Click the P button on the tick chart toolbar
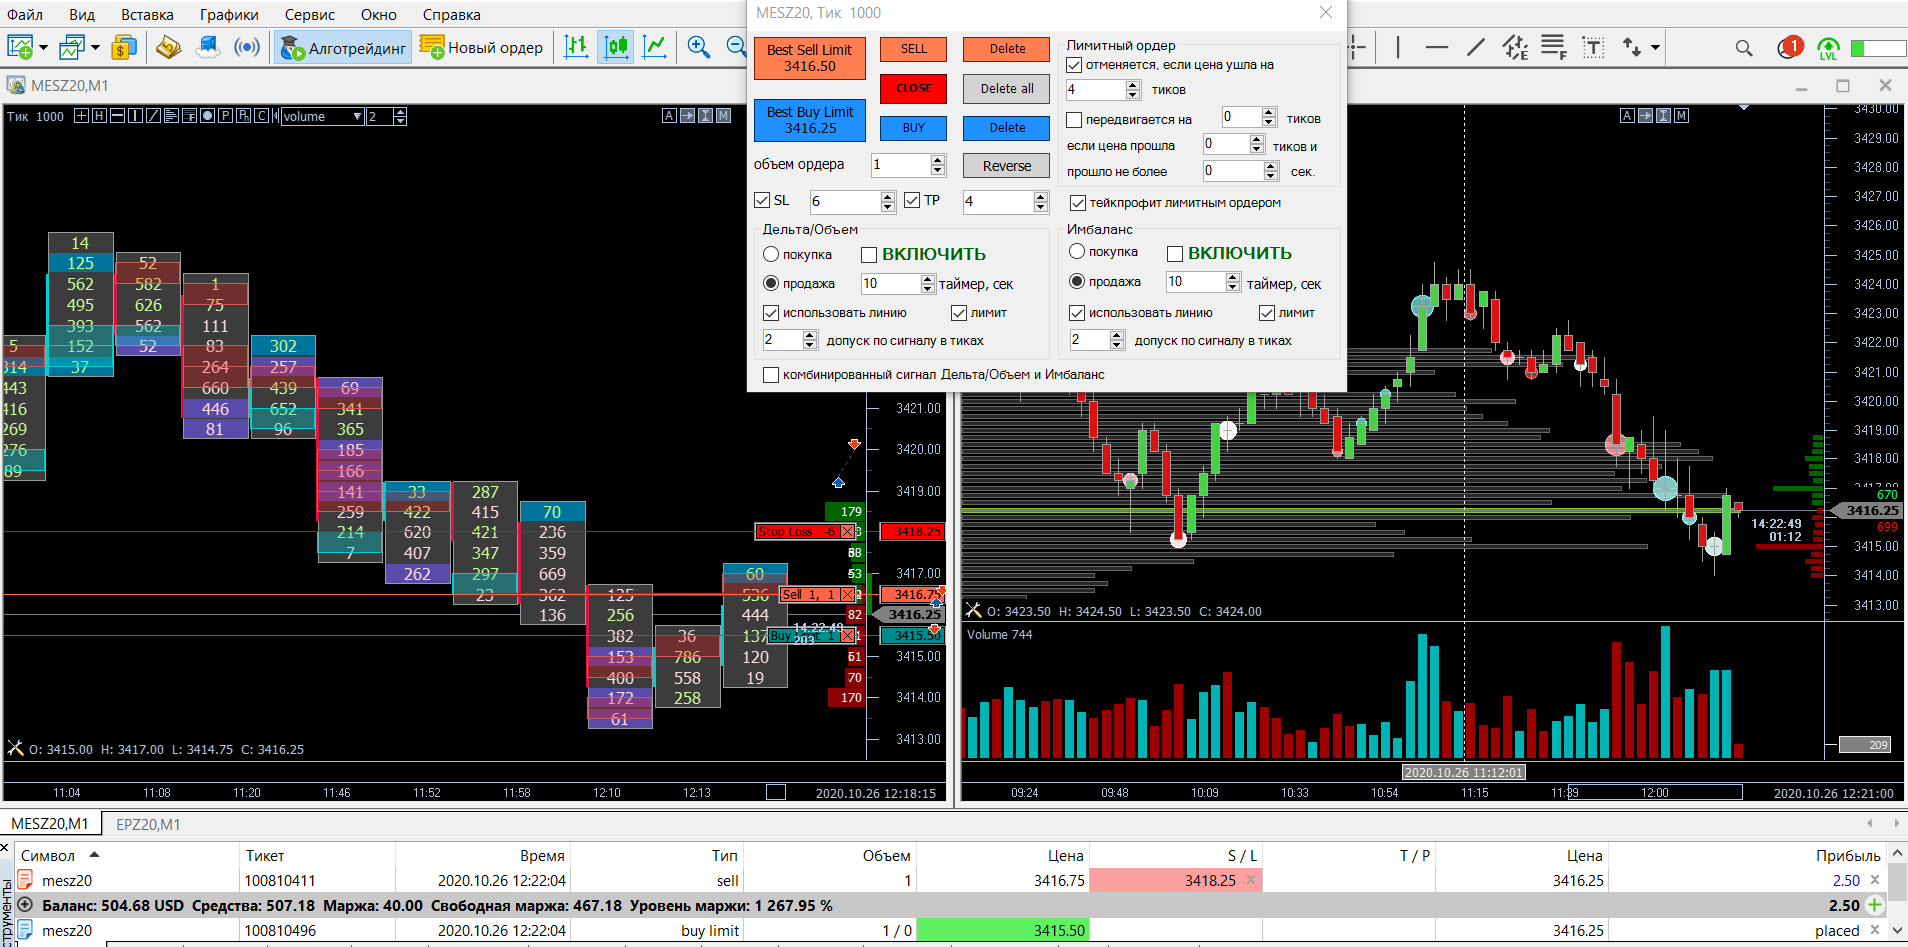1908x947 pixels. pyautogui.click(x=225, y=116)
